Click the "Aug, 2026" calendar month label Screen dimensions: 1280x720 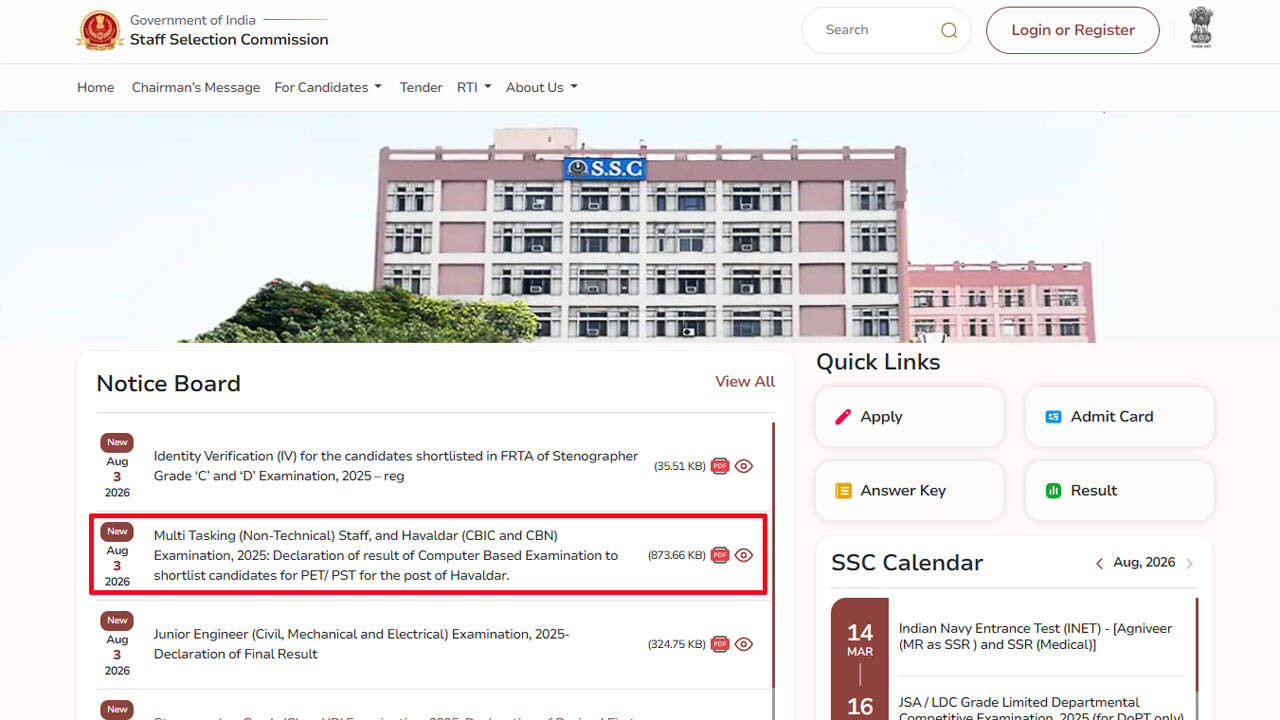[1144, 562]
